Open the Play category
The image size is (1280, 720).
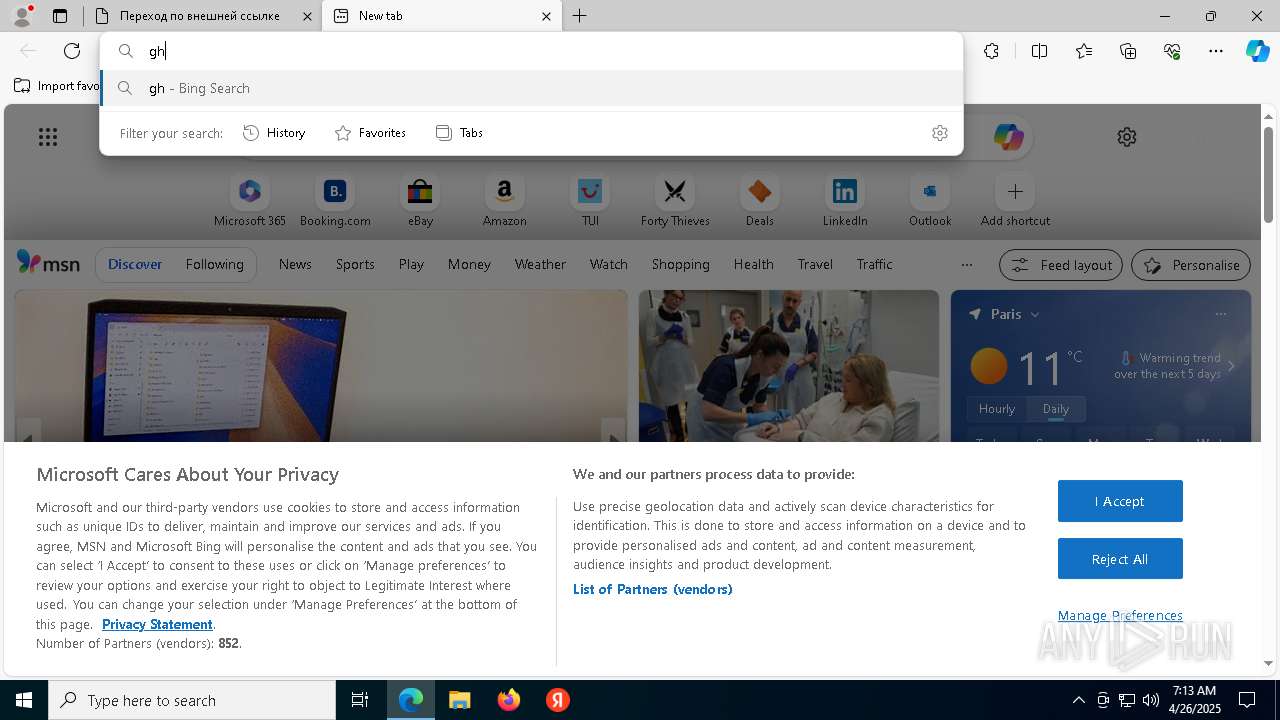(x=411, y=264)
